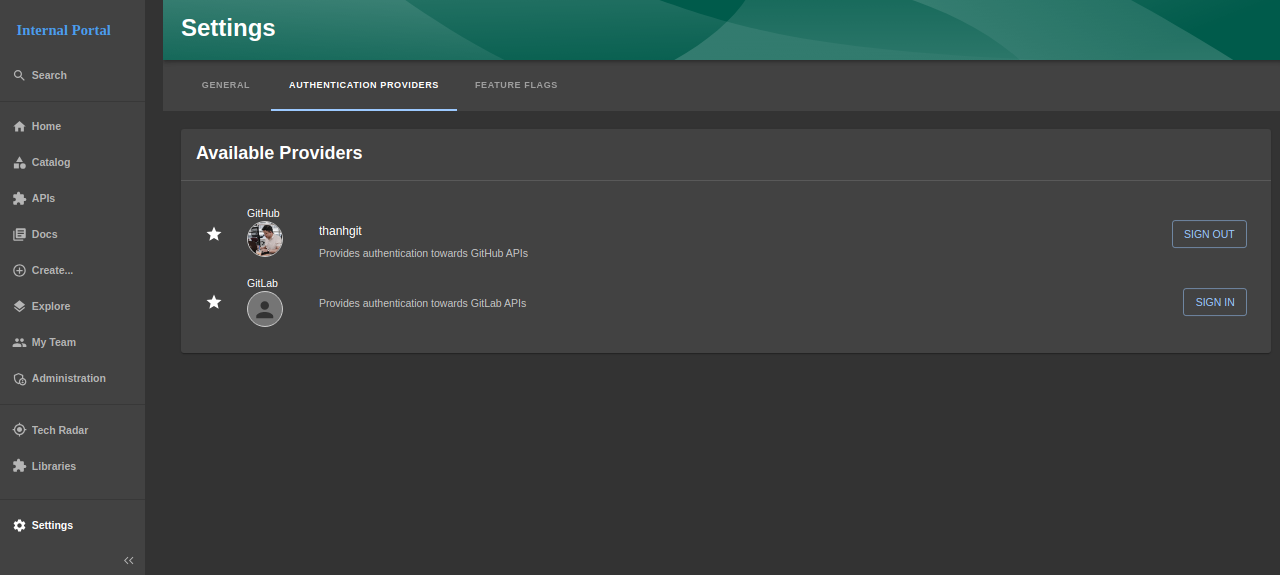
Task: Click the Libraries puzzle icon
Action: pos(19,467)
